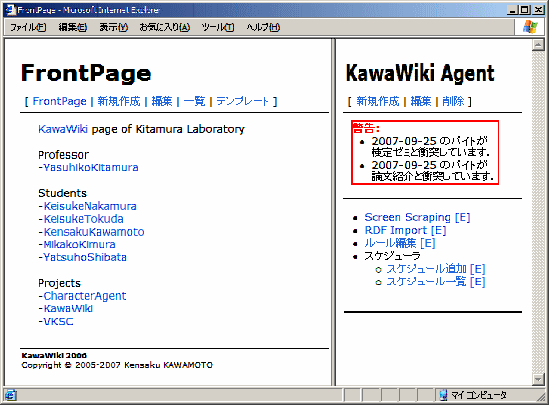The width and height of the screenshot is (549, 405).
Task: Click the My Computer zone icon
Action: tap(443, 395)
